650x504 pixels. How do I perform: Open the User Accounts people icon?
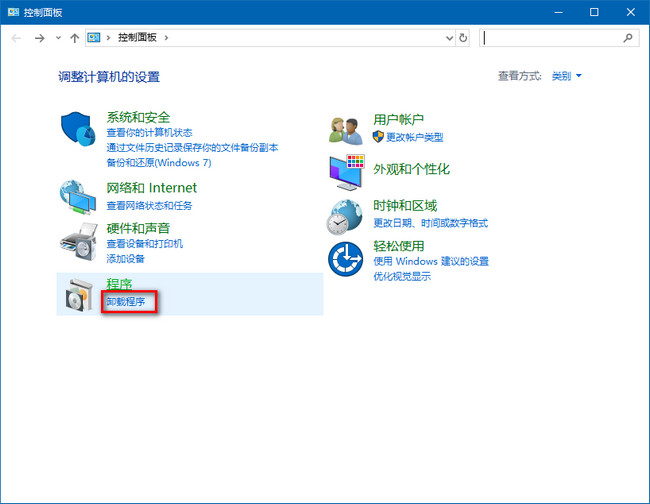click(345, 130)
